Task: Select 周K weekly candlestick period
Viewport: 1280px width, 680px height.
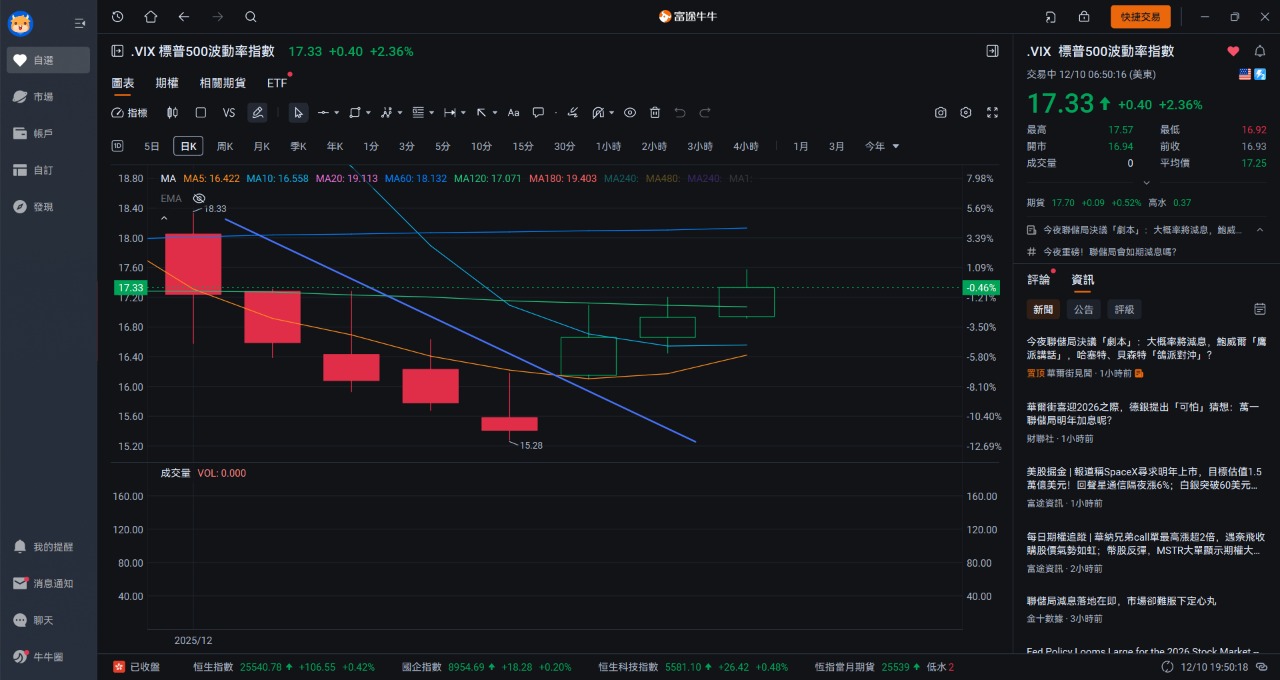Action: 225,146
